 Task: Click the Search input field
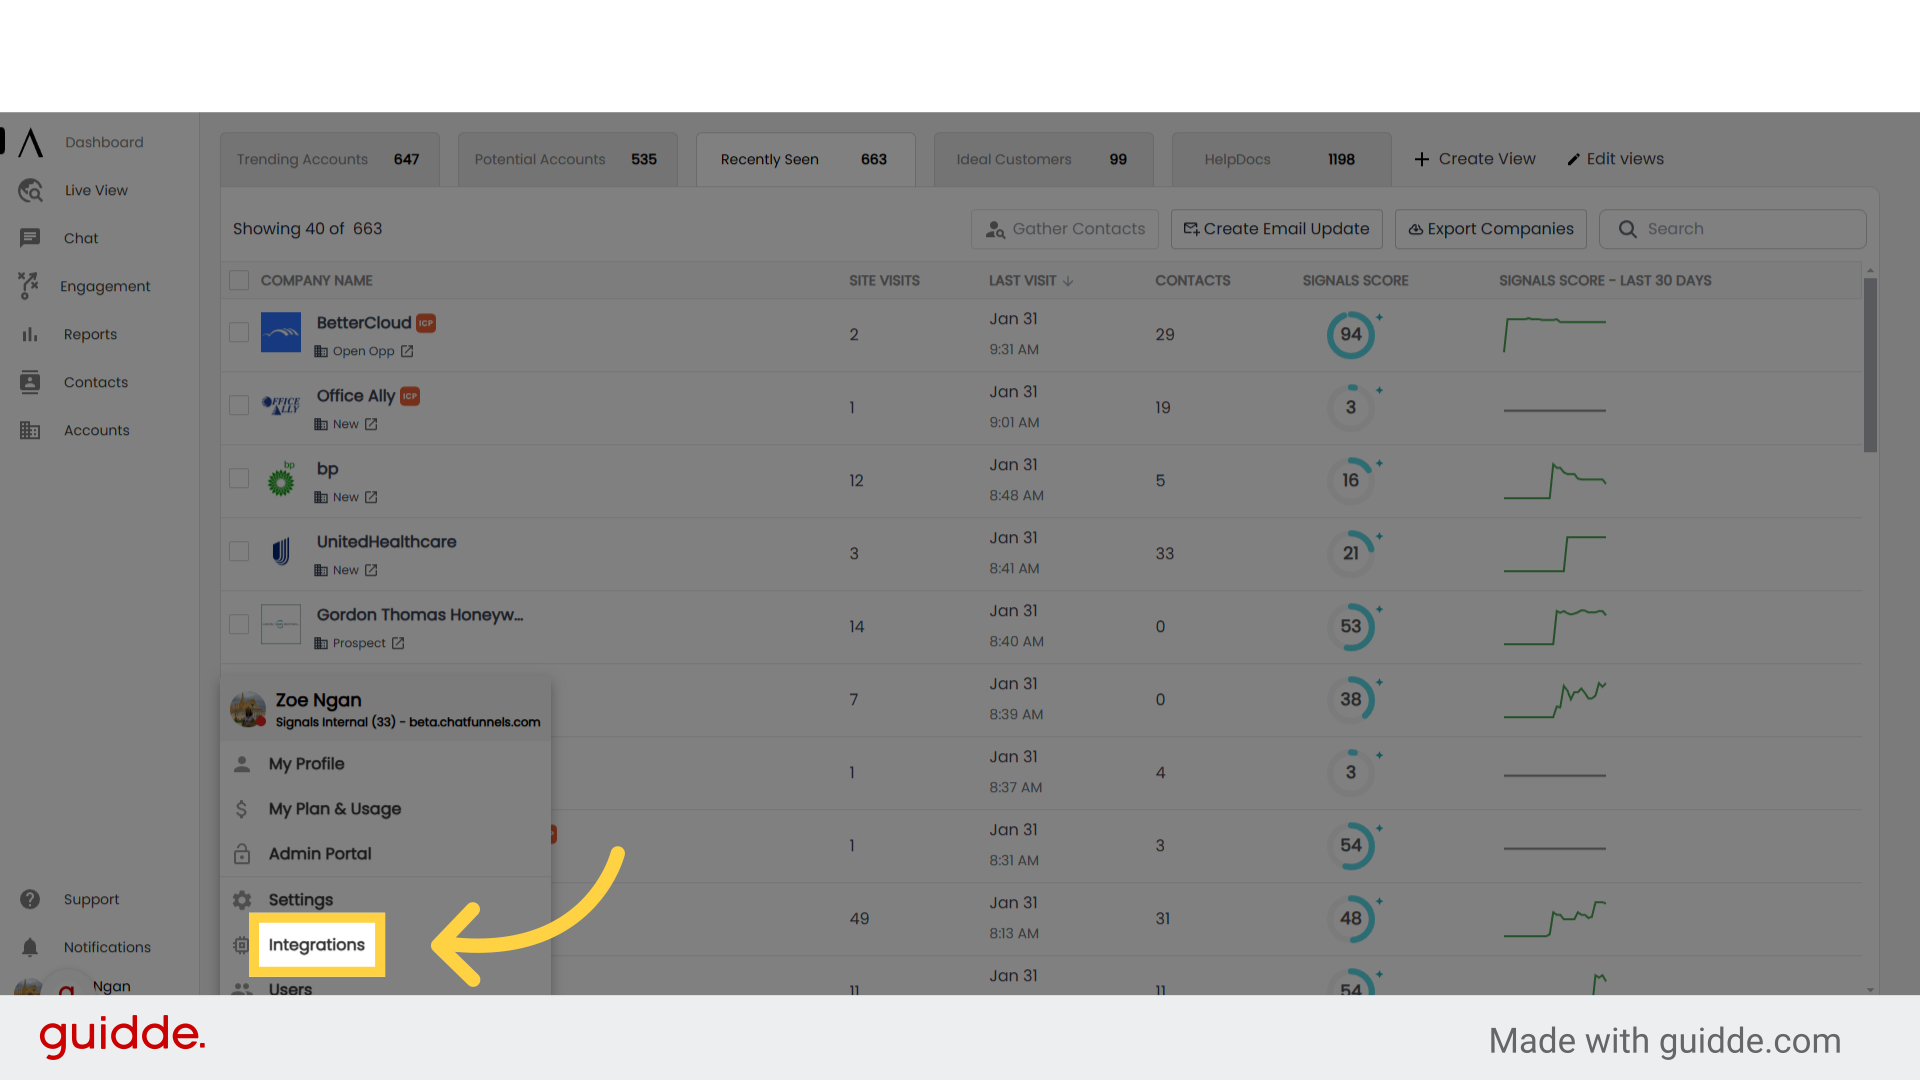(x=1733, y=229)
